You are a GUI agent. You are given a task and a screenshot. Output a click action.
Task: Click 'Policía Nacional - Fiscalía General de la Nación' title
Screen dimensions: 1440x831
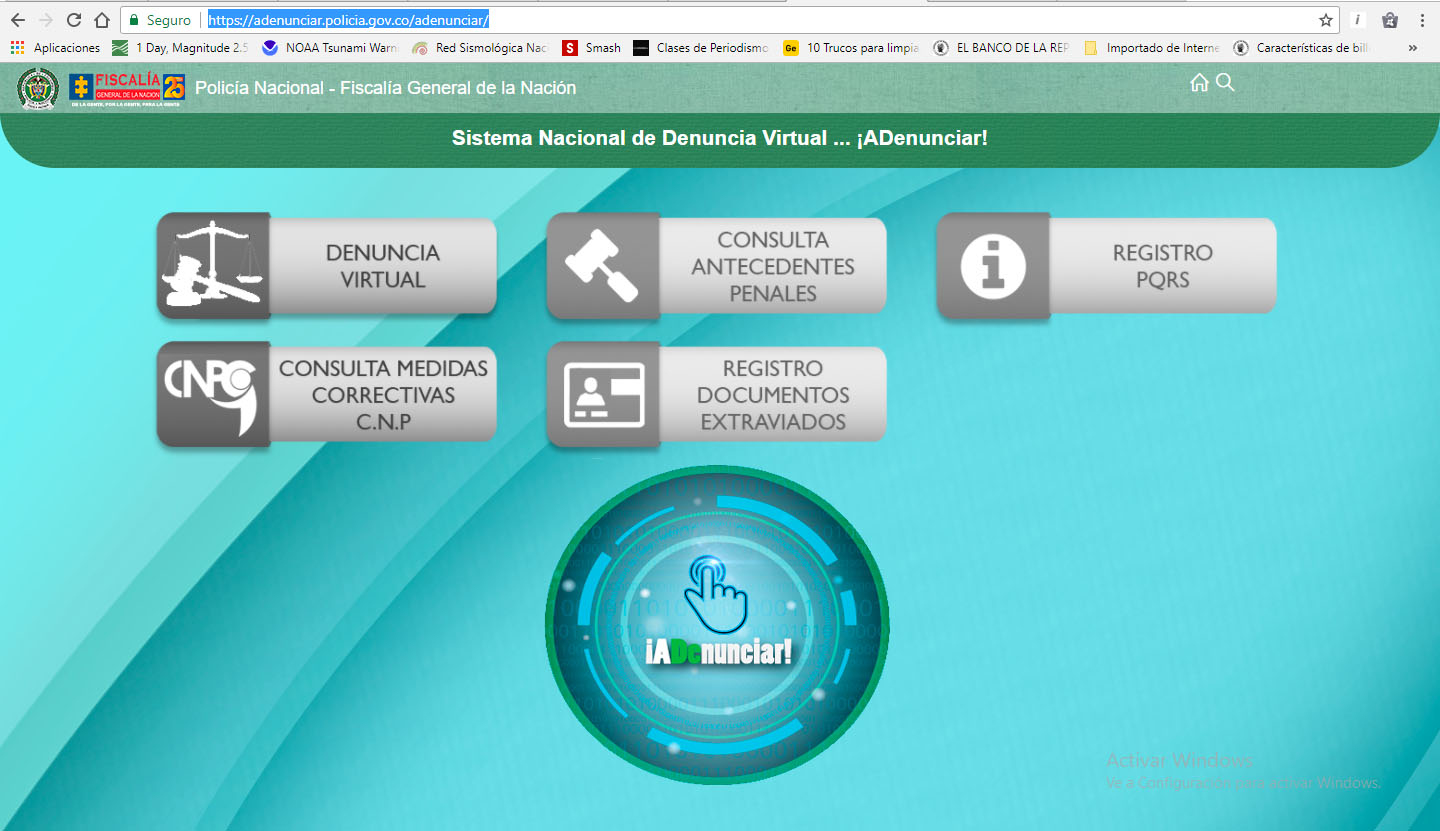385,88
